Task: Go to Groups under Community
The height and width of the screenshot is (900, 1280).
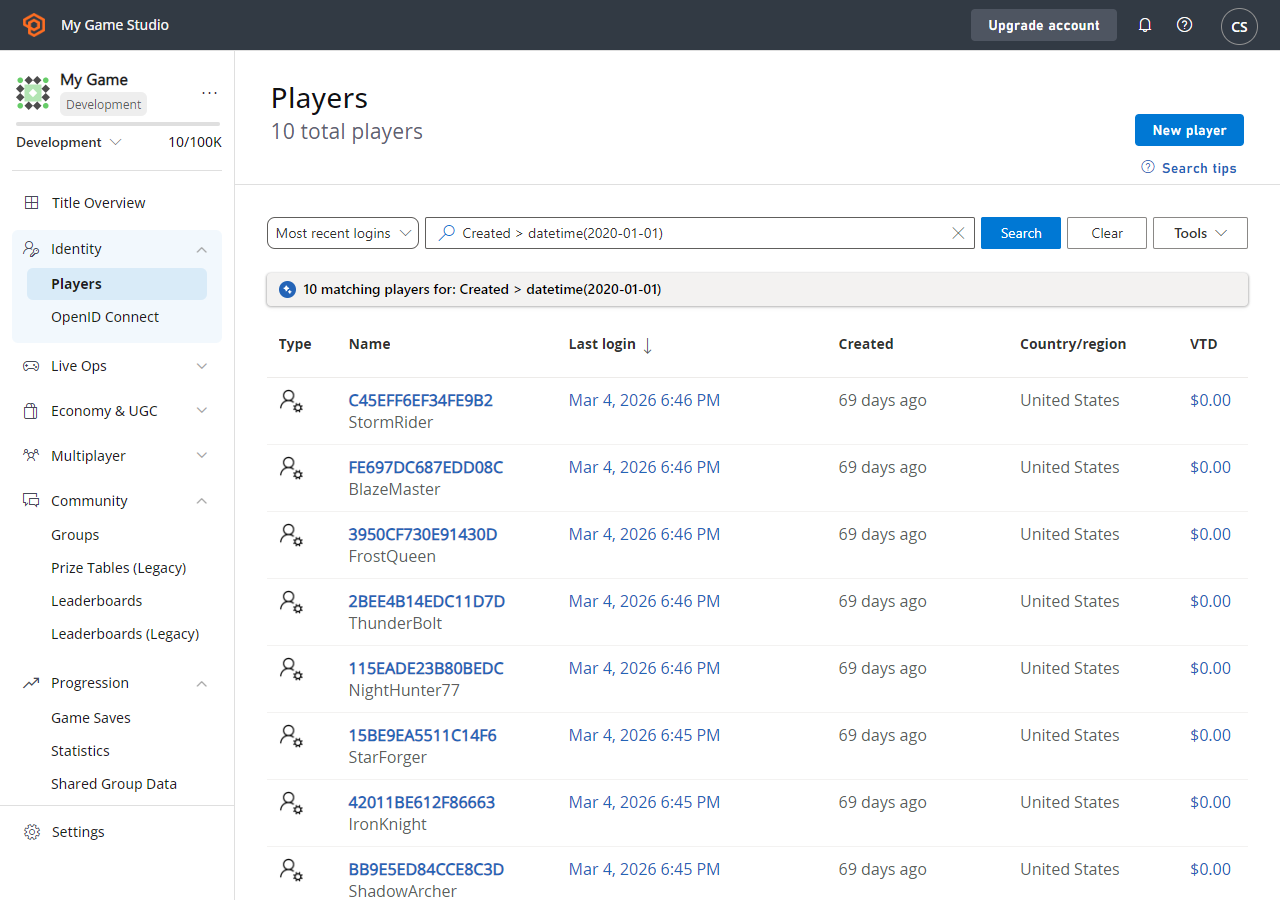Action: click(75, 535)
